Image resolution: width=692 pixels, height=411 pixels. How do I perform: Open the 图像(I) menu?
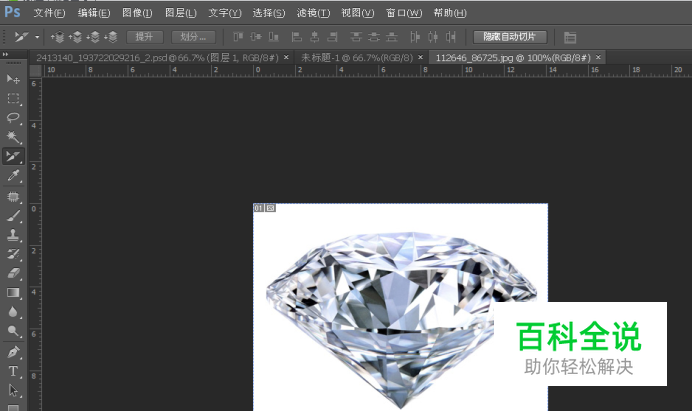(x=137, y=13)
